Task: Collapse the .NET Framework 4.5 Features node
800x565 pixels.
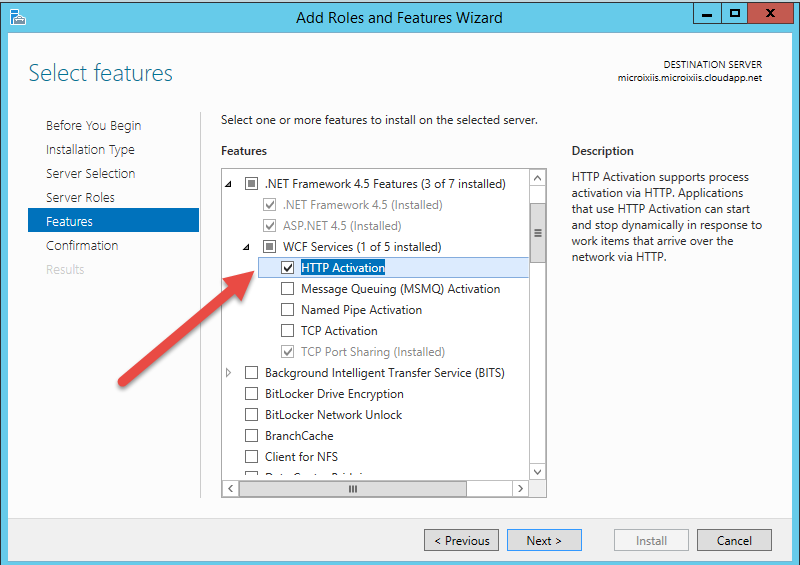Action: coord(229,184)
